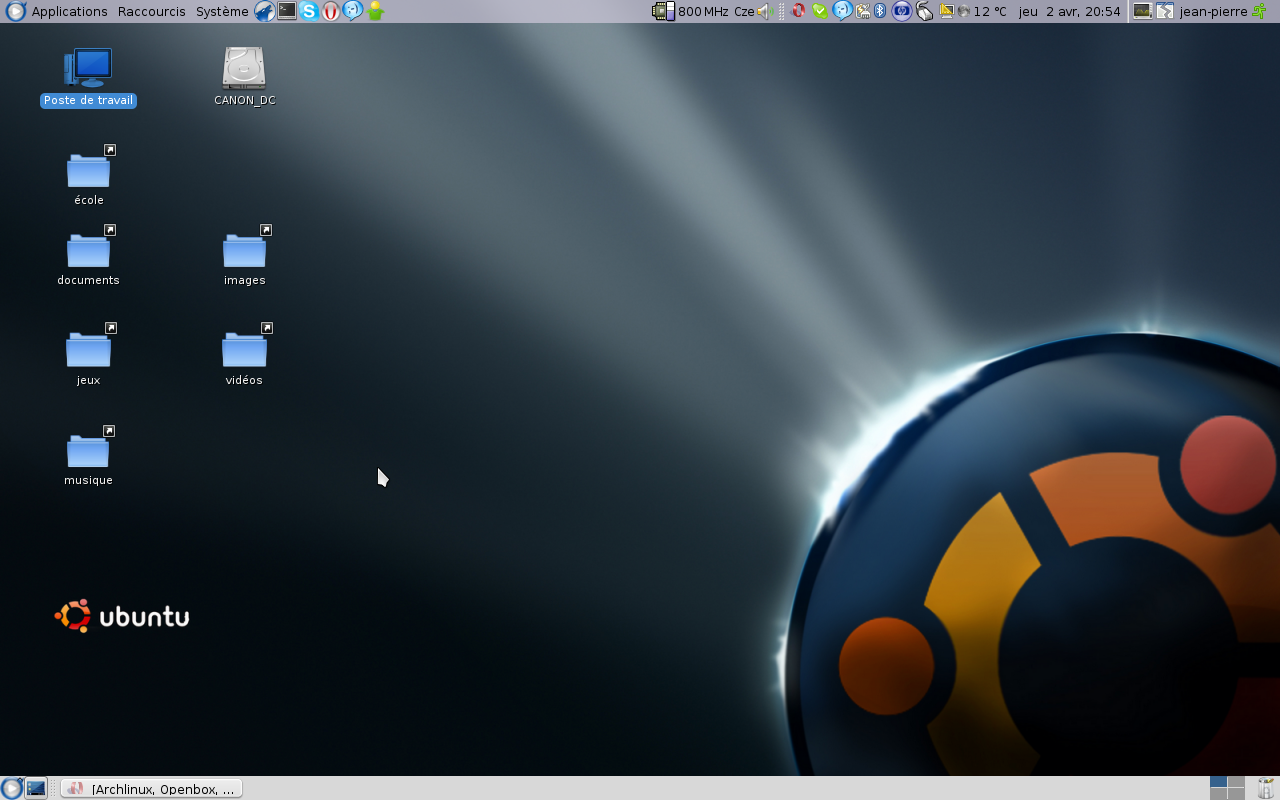This screenshot has height=800, width=1280.
Task: Click the show desktop button
Action: 35,788
